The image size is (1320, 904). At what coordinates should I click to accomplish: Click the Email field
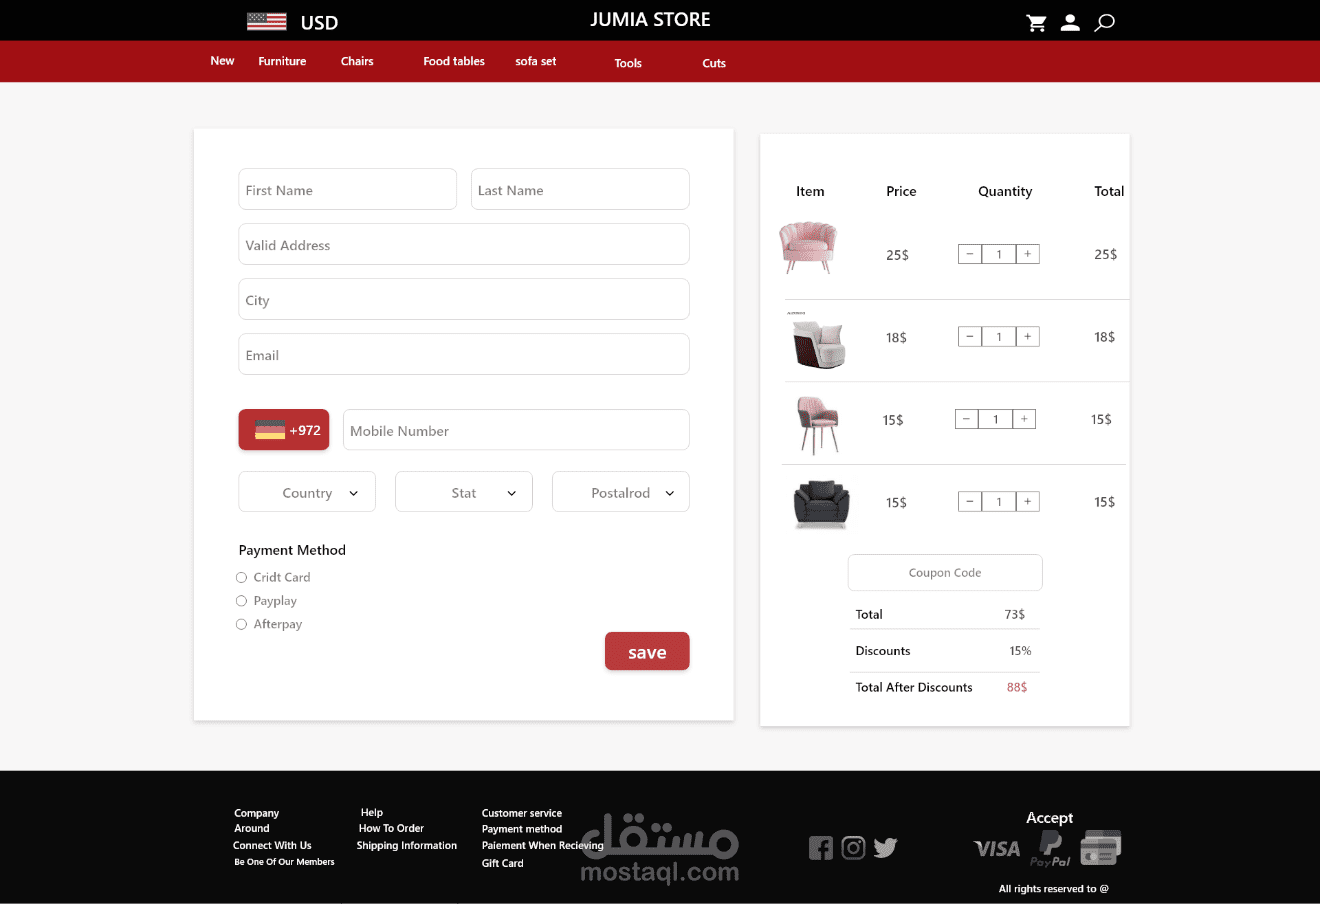(x=464, y=354)
